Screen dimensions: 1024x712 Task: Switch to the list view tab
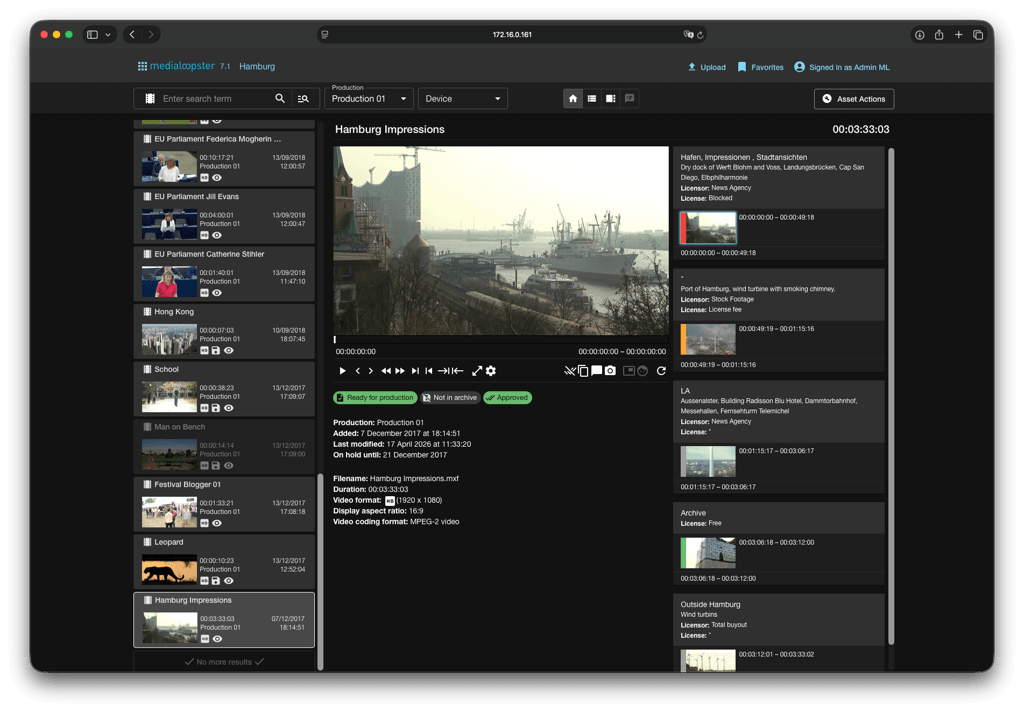592,99
